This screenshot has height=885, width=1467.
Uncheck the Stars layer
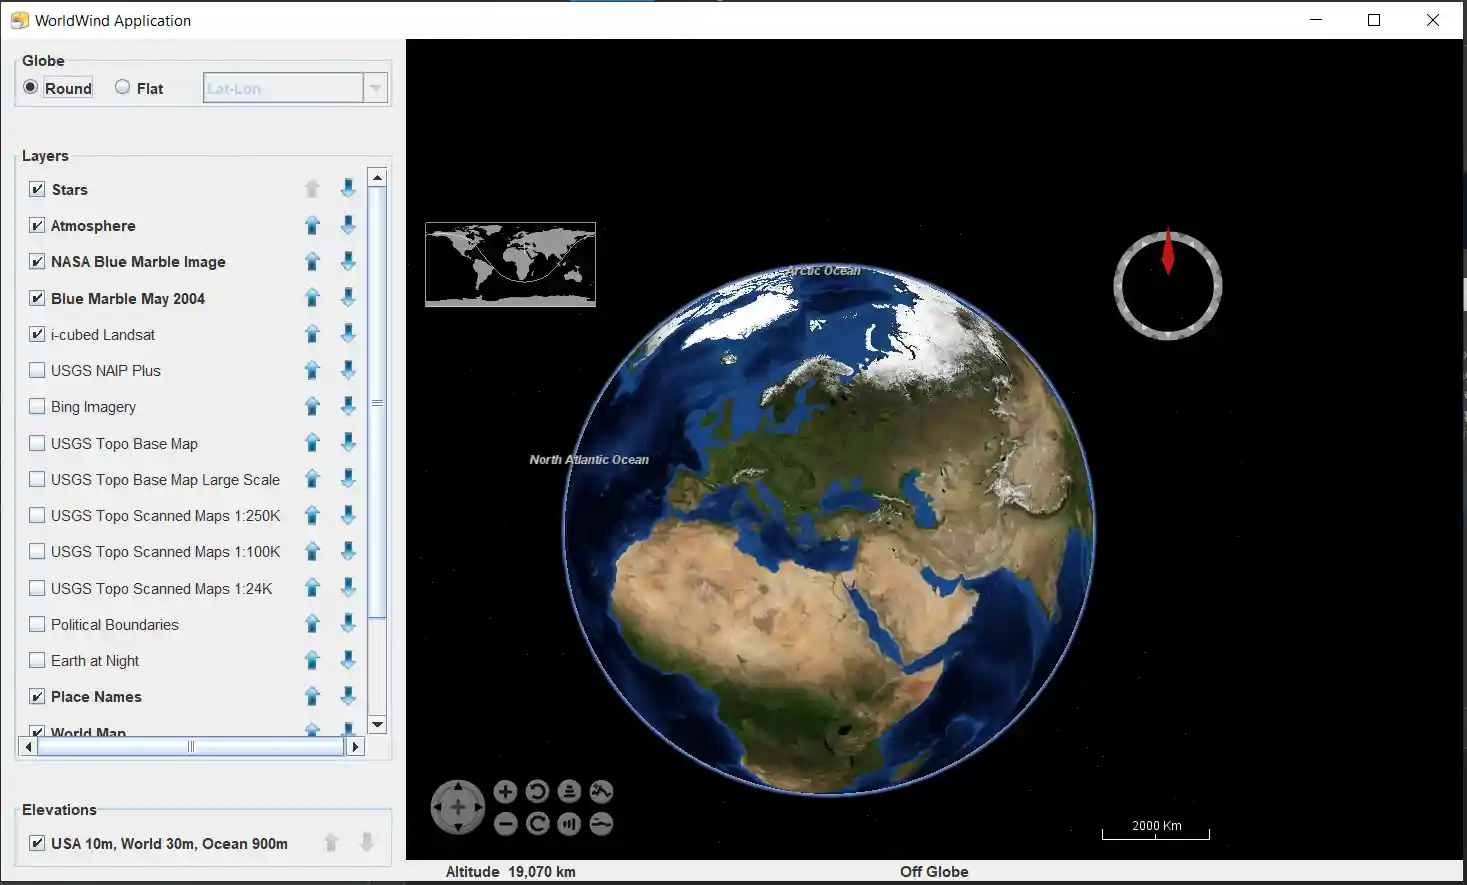point(37,190)
